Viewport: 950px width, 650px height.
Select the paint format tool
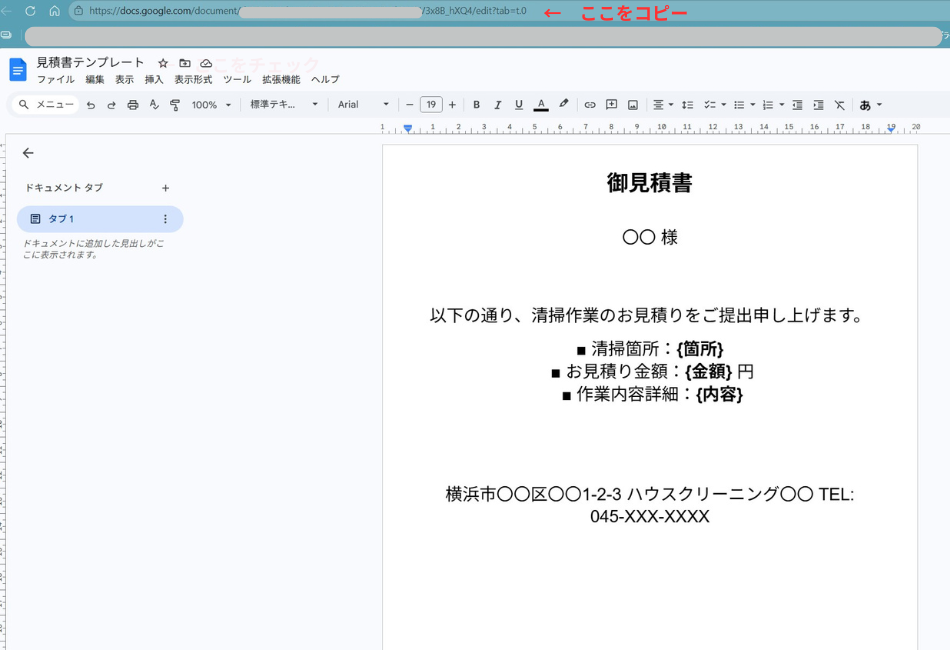(x=176, y=104)
